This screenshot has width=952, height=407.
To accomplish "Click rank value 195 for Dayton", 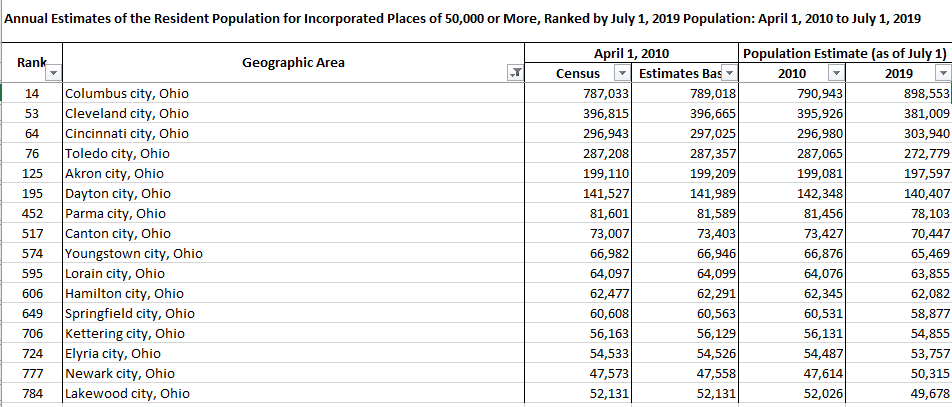I will coord(32,194).
